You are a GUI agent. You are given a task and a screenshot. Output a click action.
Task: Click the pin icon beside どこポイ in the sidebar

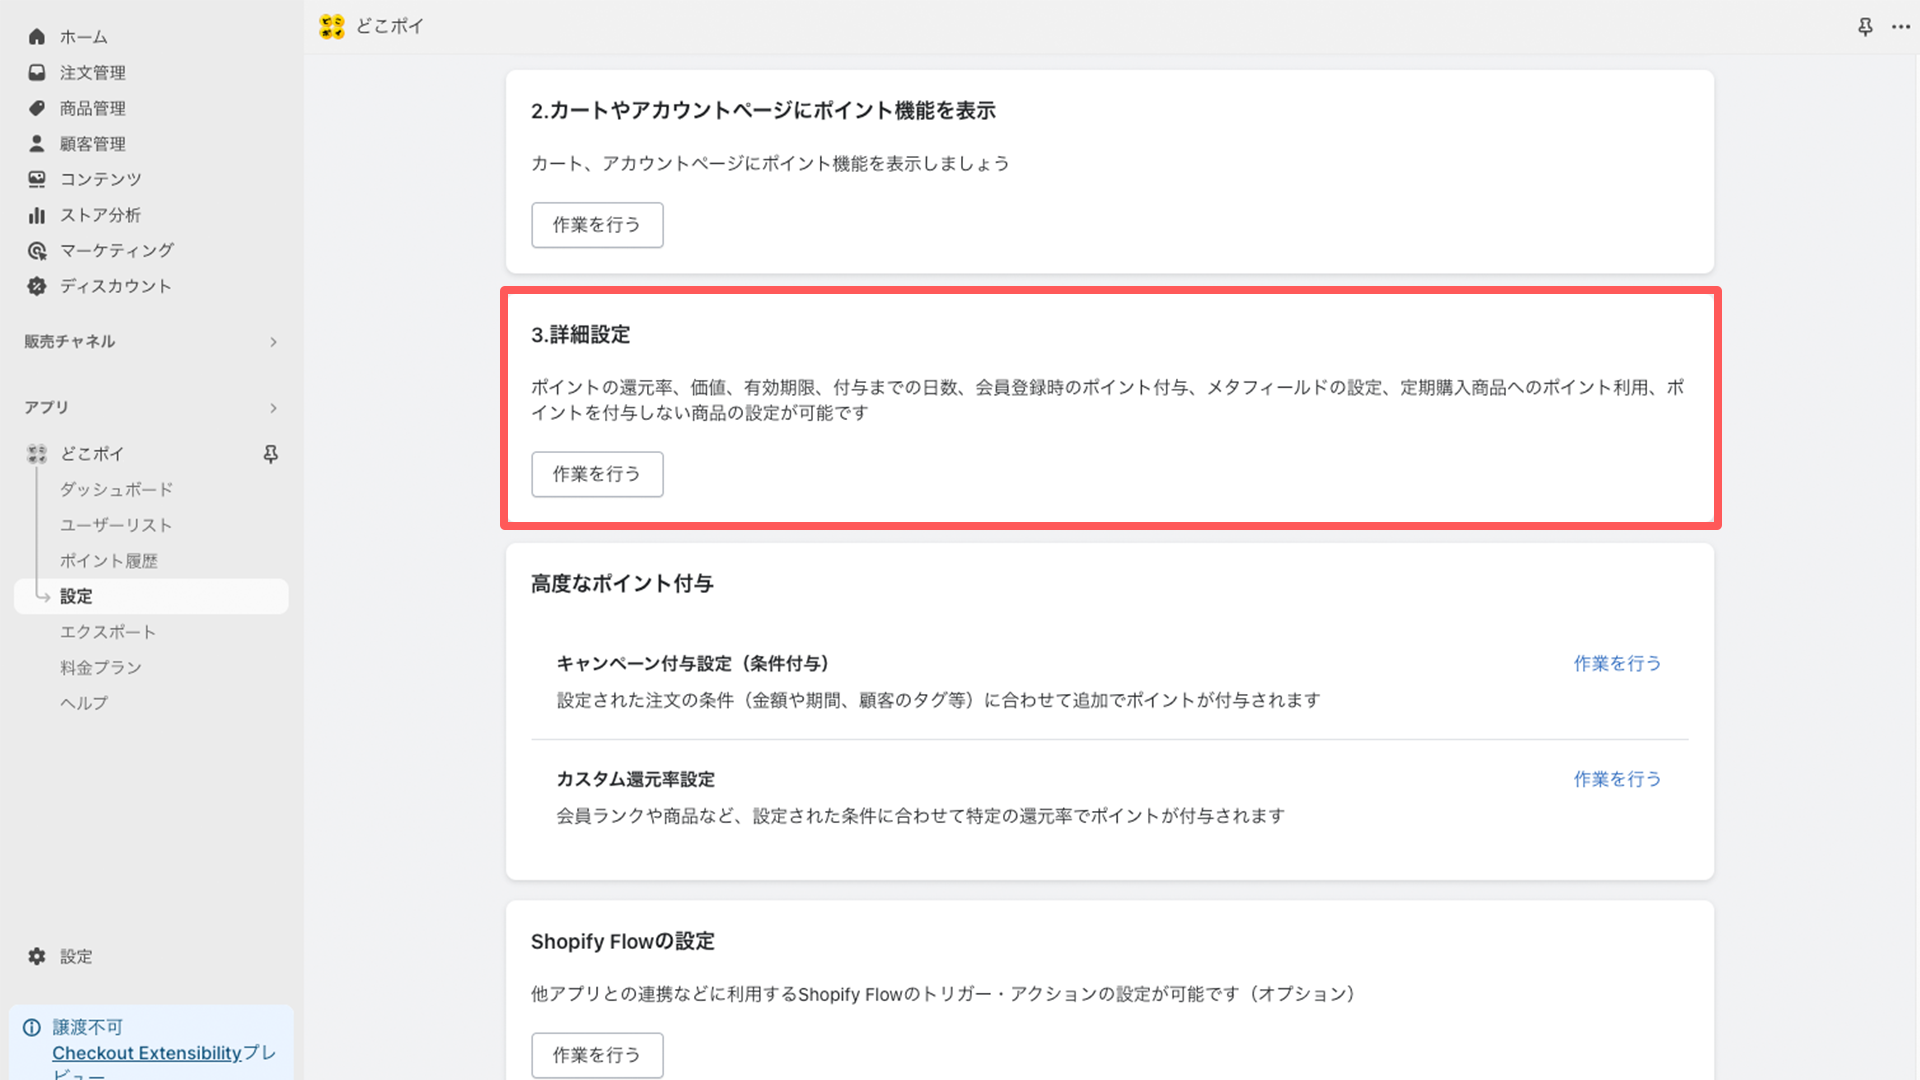click(x=270, y=454)
